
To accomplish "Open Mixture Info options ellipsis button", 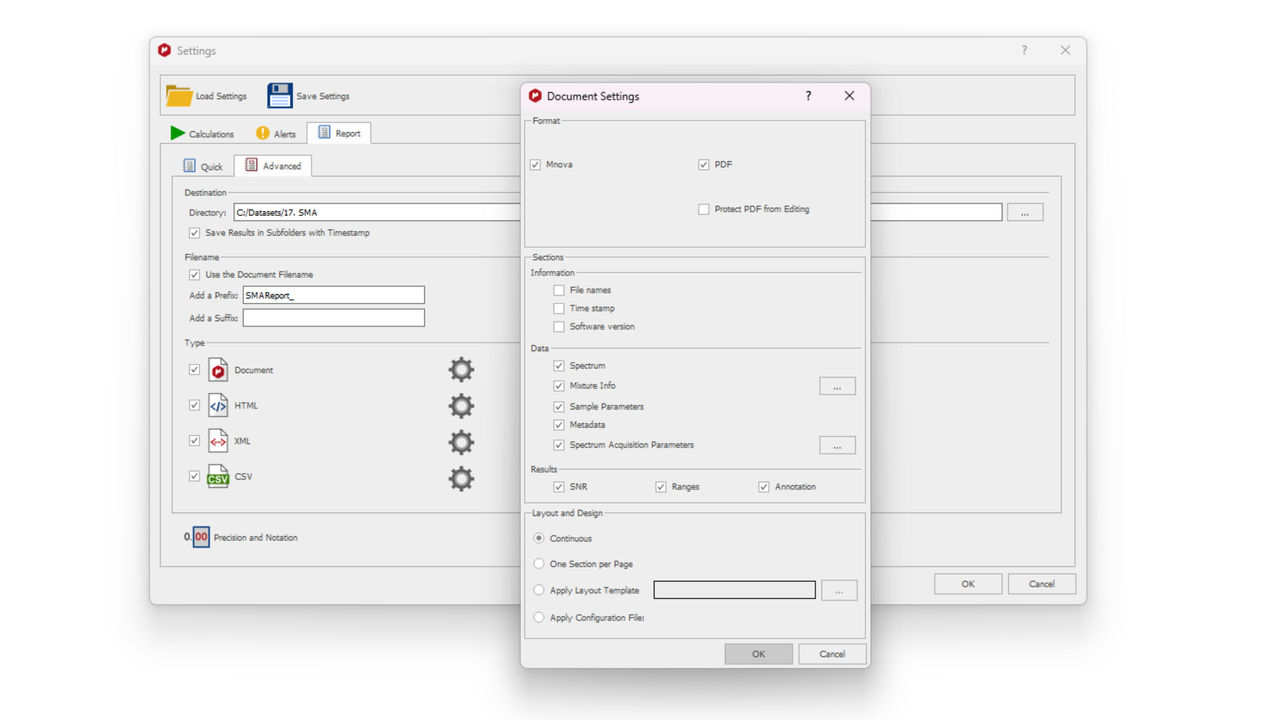I will (837, 386).
